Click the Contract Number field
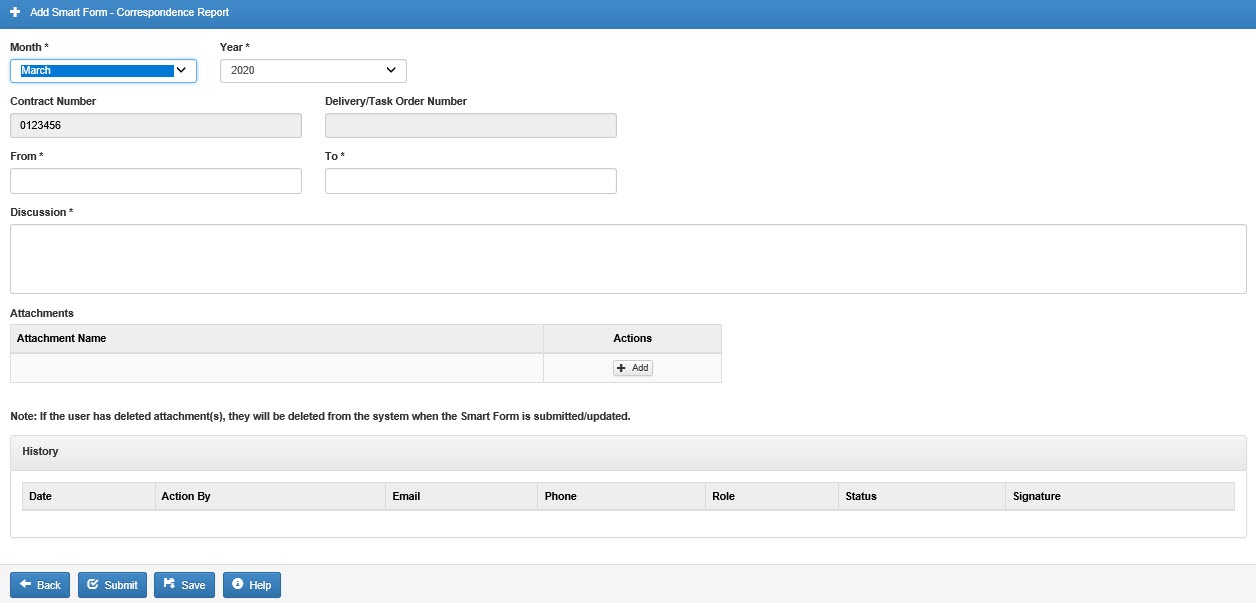The width and height of the screenshot is (1256, 603). [155, 126]
